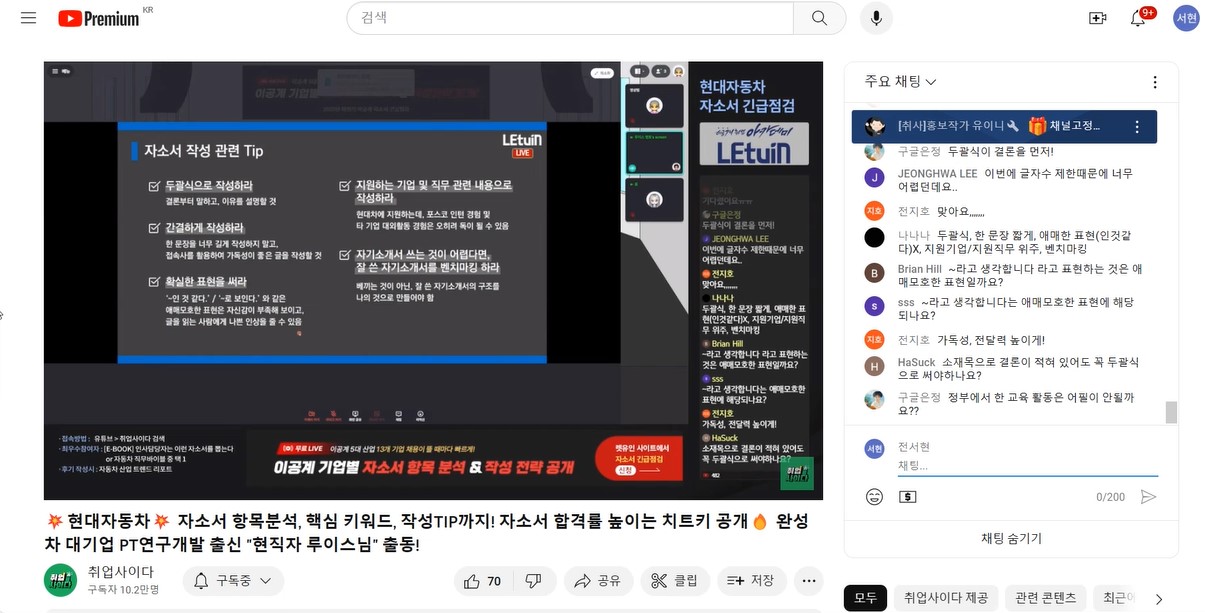This screenshot has height=613, width=1205.
Task: Open the pinned message more options
Action: 1136,127
